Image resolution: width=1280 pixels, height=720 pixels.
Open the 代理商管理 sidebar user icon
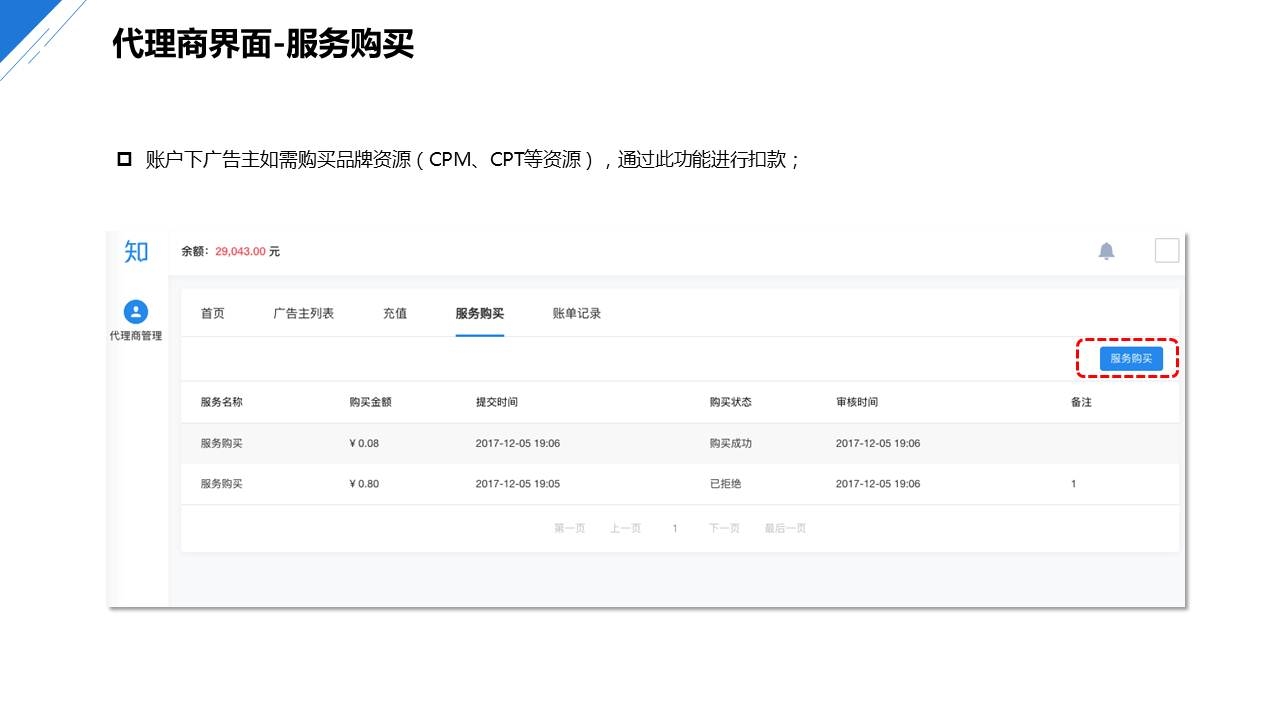136,312
